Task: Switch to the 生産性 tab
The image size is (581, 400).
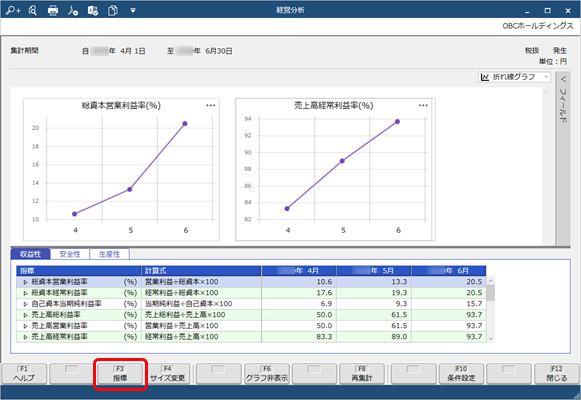Action: click(x=109, y=254)
